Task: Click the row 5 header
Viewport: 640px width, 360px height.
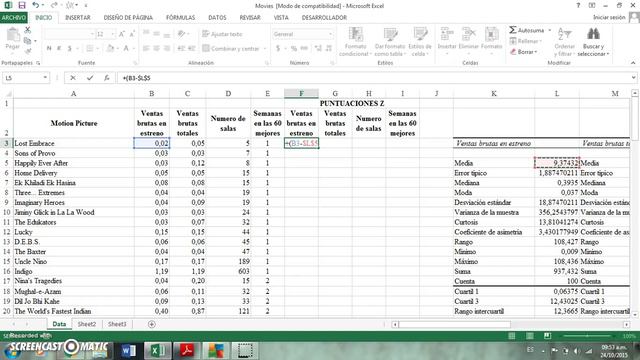Action: click(x=7, y=163)
